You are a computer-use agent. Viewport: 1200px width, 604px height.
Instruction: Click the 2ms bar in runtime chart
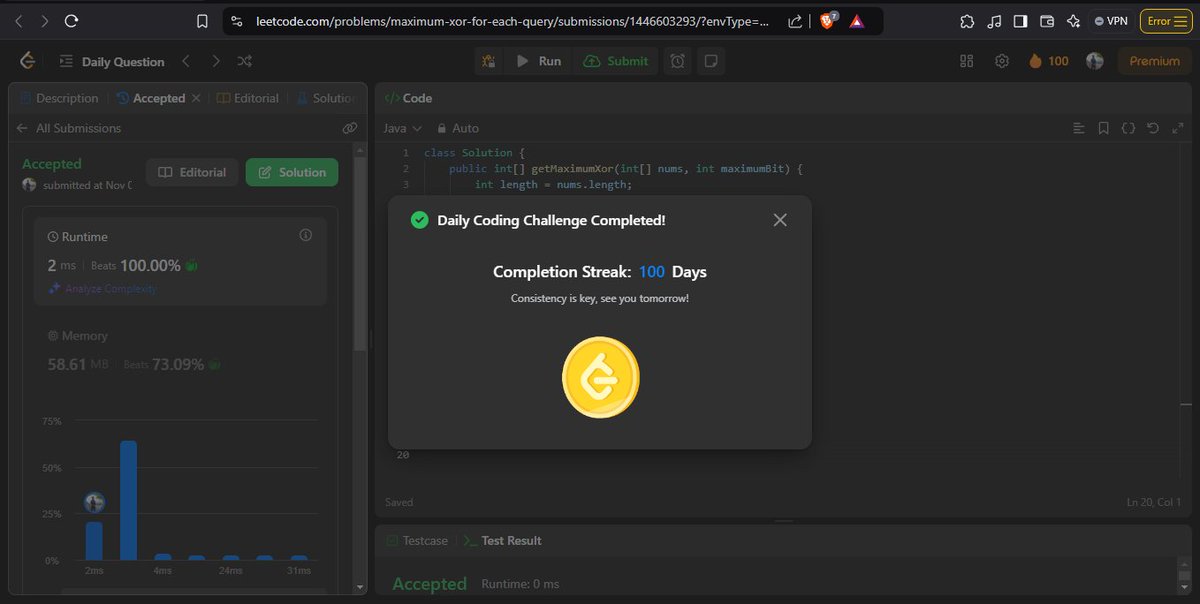(94, 541)
